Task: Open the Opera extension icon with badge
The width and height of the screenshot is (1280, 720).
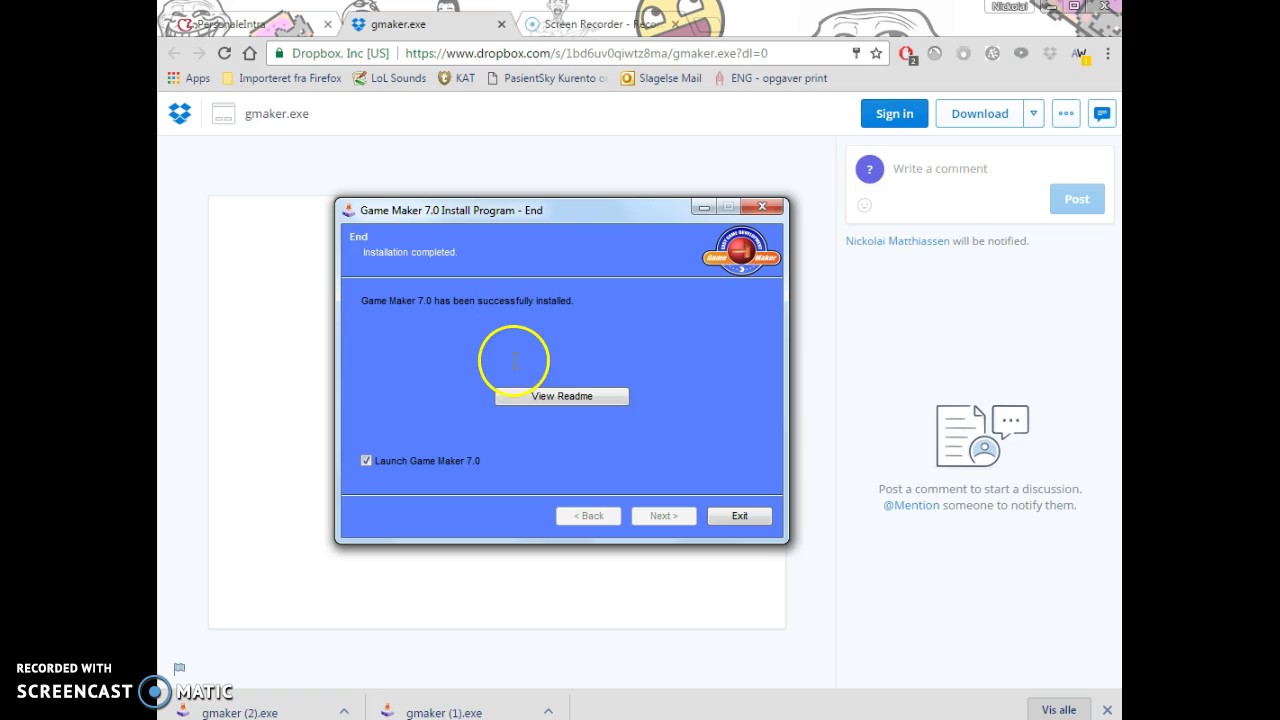Action: pos(907,54)
